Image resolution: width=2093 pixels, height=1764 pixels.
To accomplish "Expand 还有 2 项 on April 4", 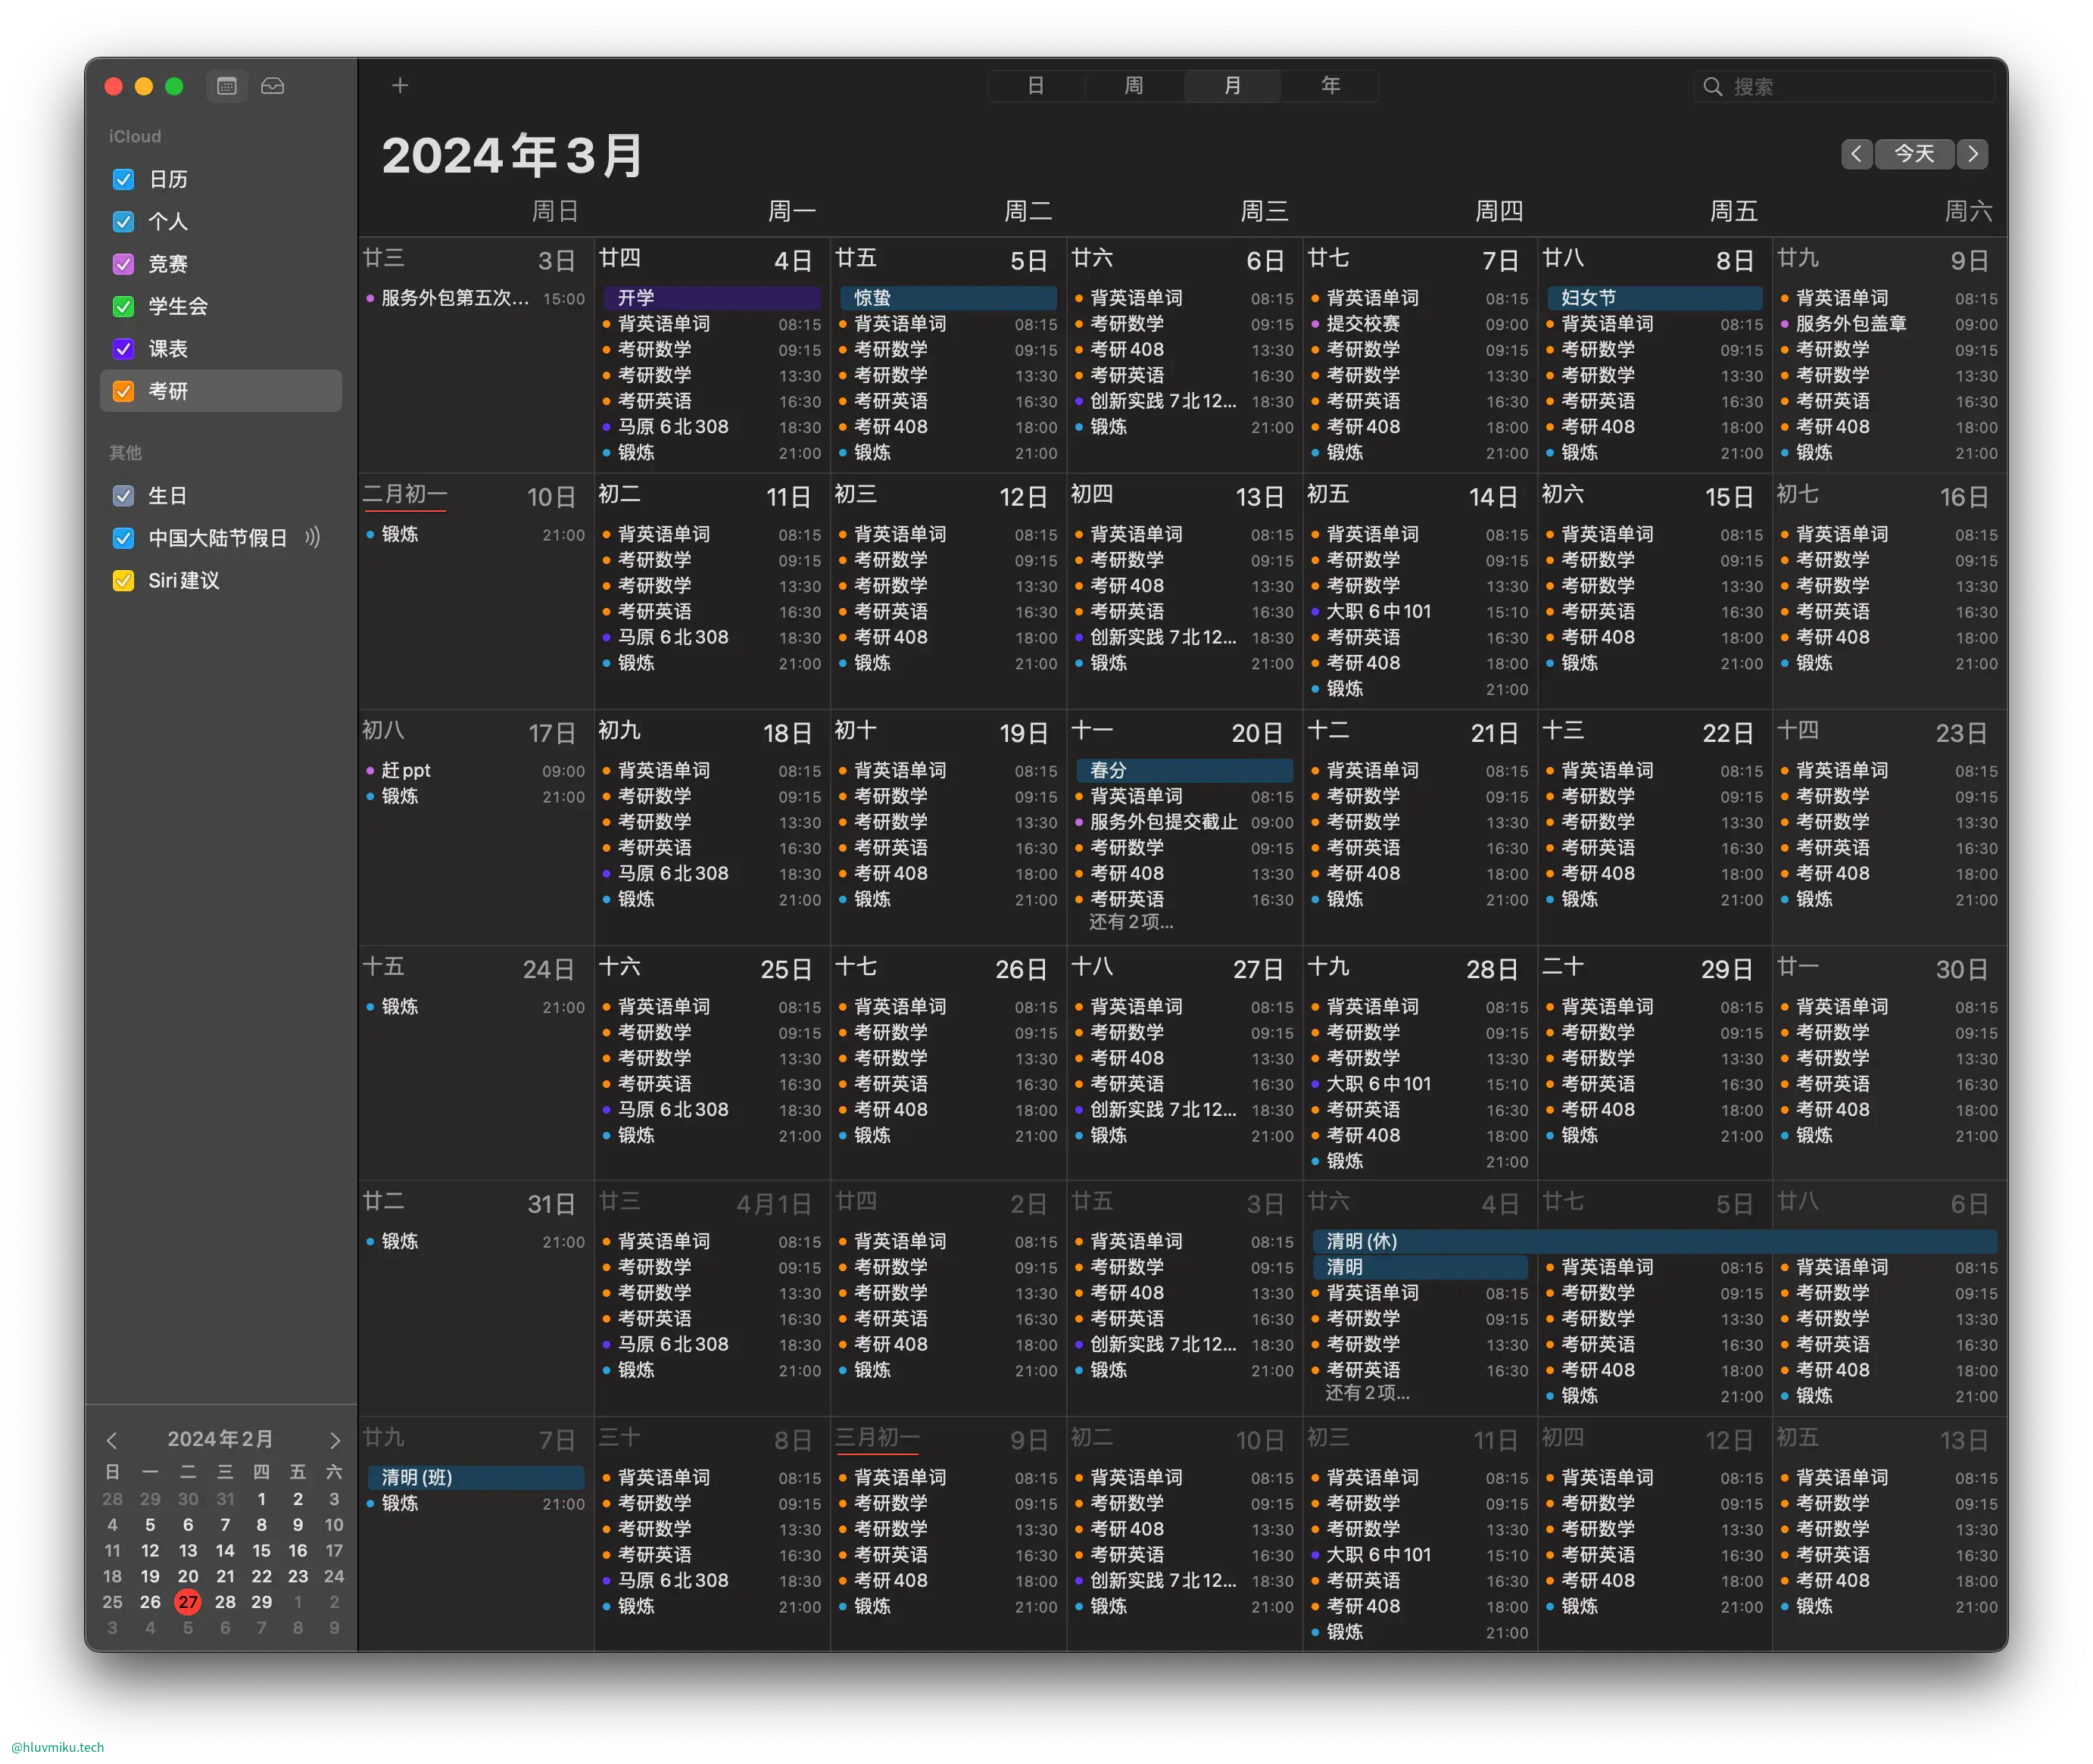I will 1367,1393.
